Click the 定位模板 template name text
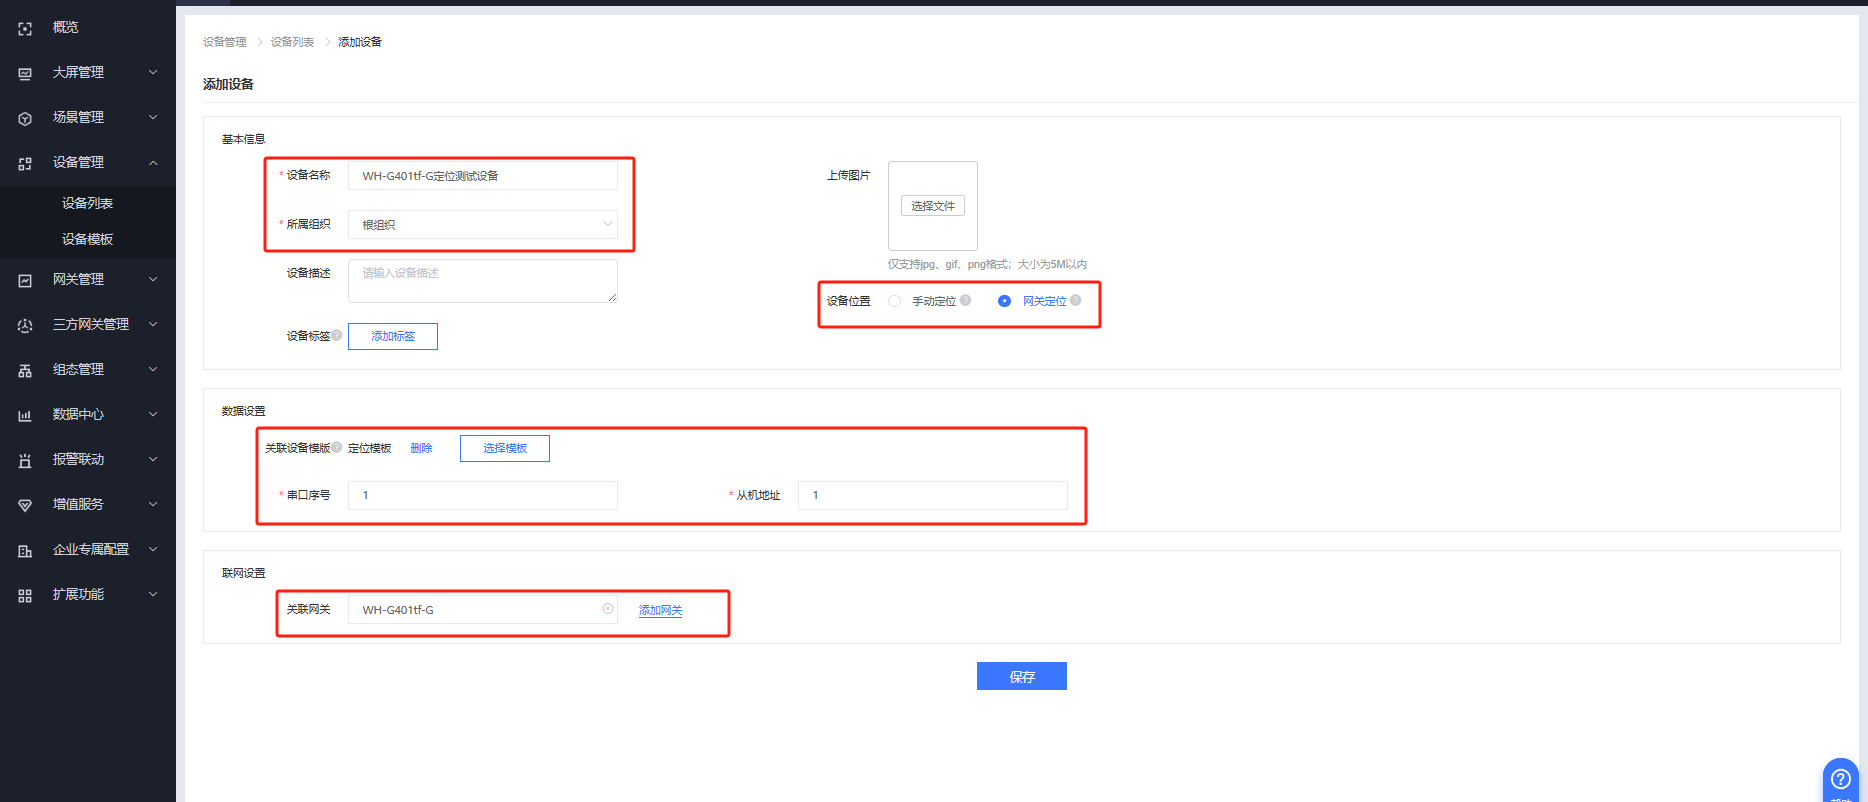The width and height of the screenshot is (1868, 802). pyautogui.click(x=370, y=448)
